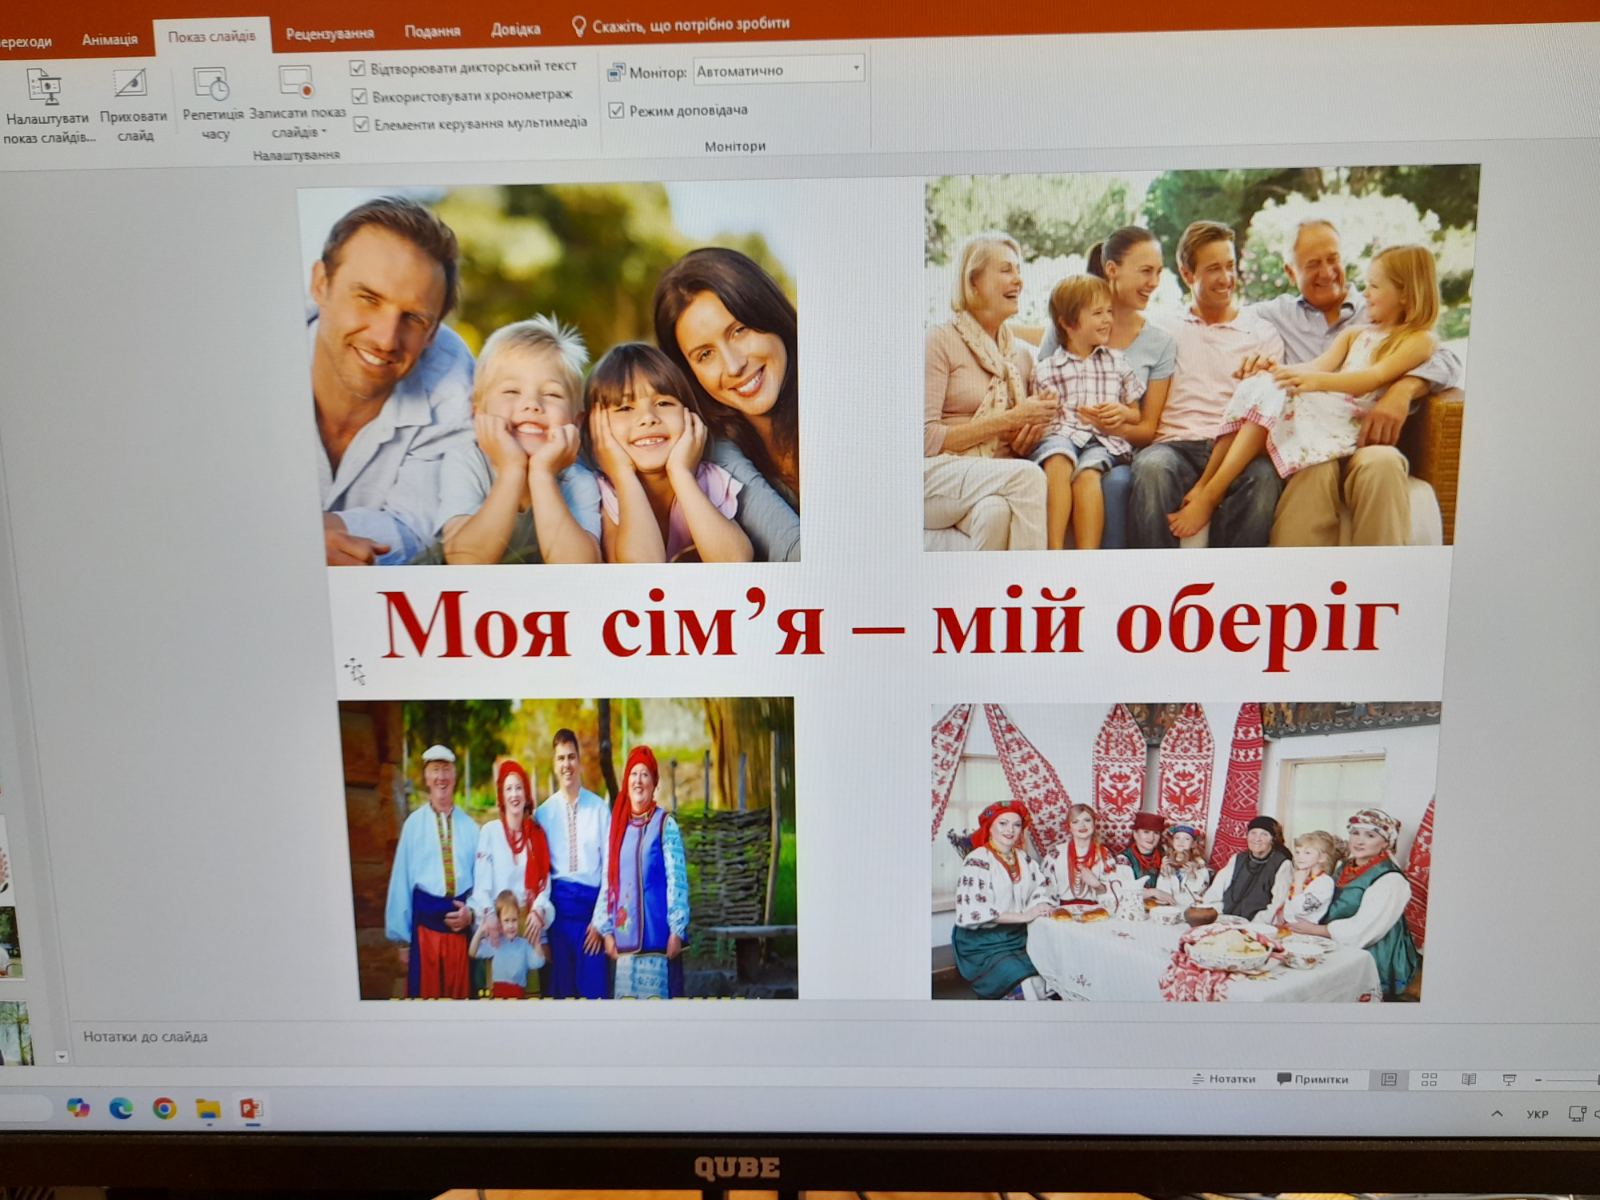Switch to Reading view icon
The image size is (1600, 1200).
[x=1469, y=1079]
